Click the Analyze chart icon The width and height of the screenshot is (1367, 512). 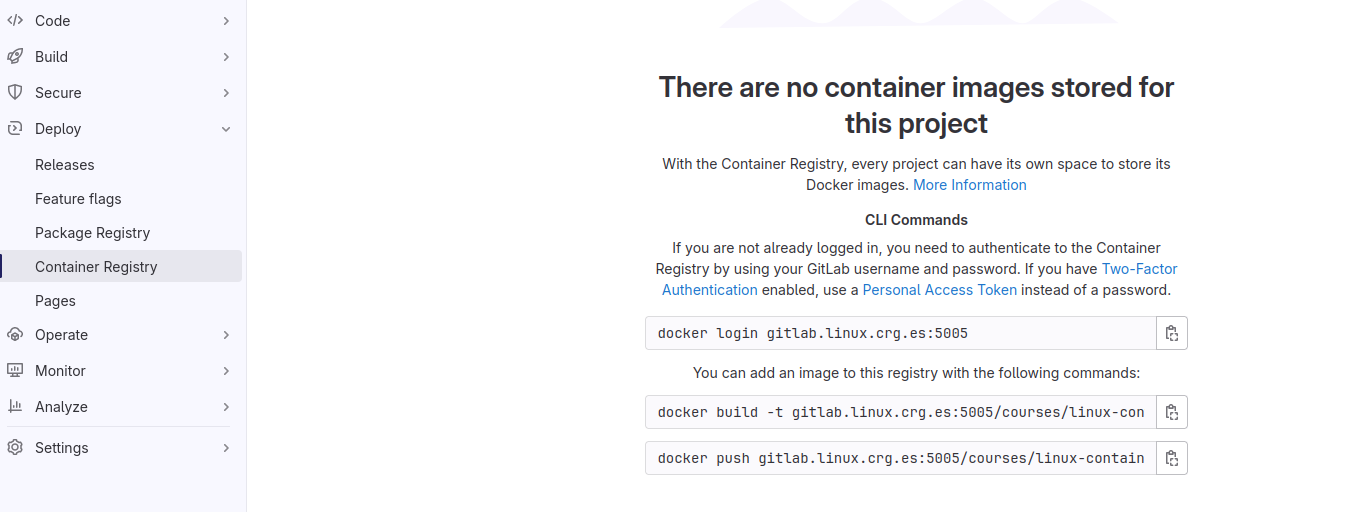(x=15, y=407)
